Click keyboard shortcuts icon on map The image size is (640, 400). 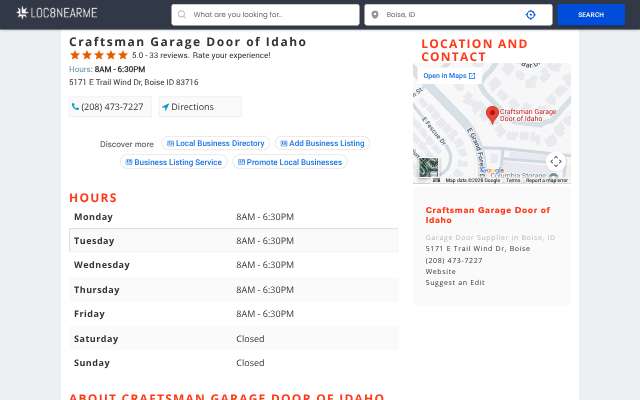[436, 180]
